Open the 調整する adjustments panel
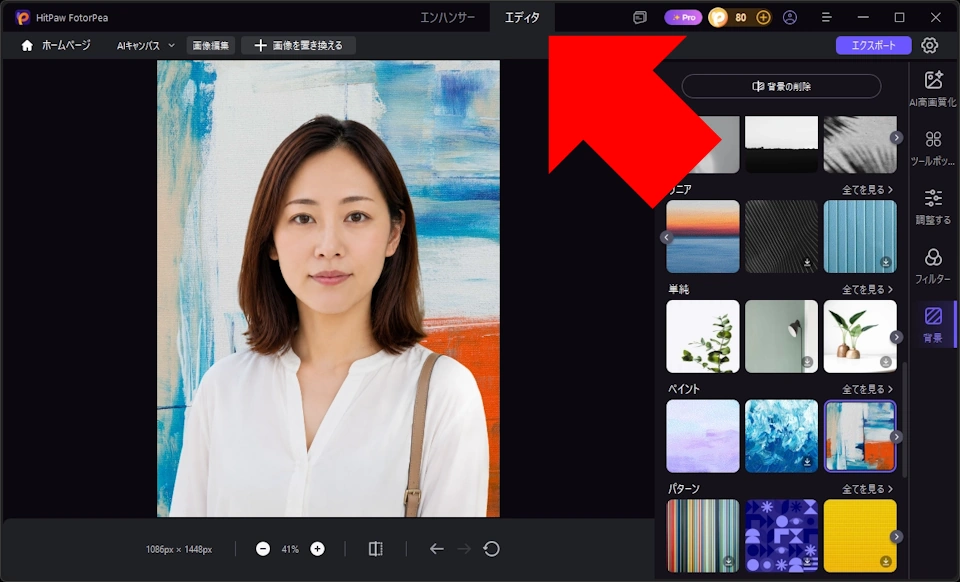The image size is (960, 582). 932,207
